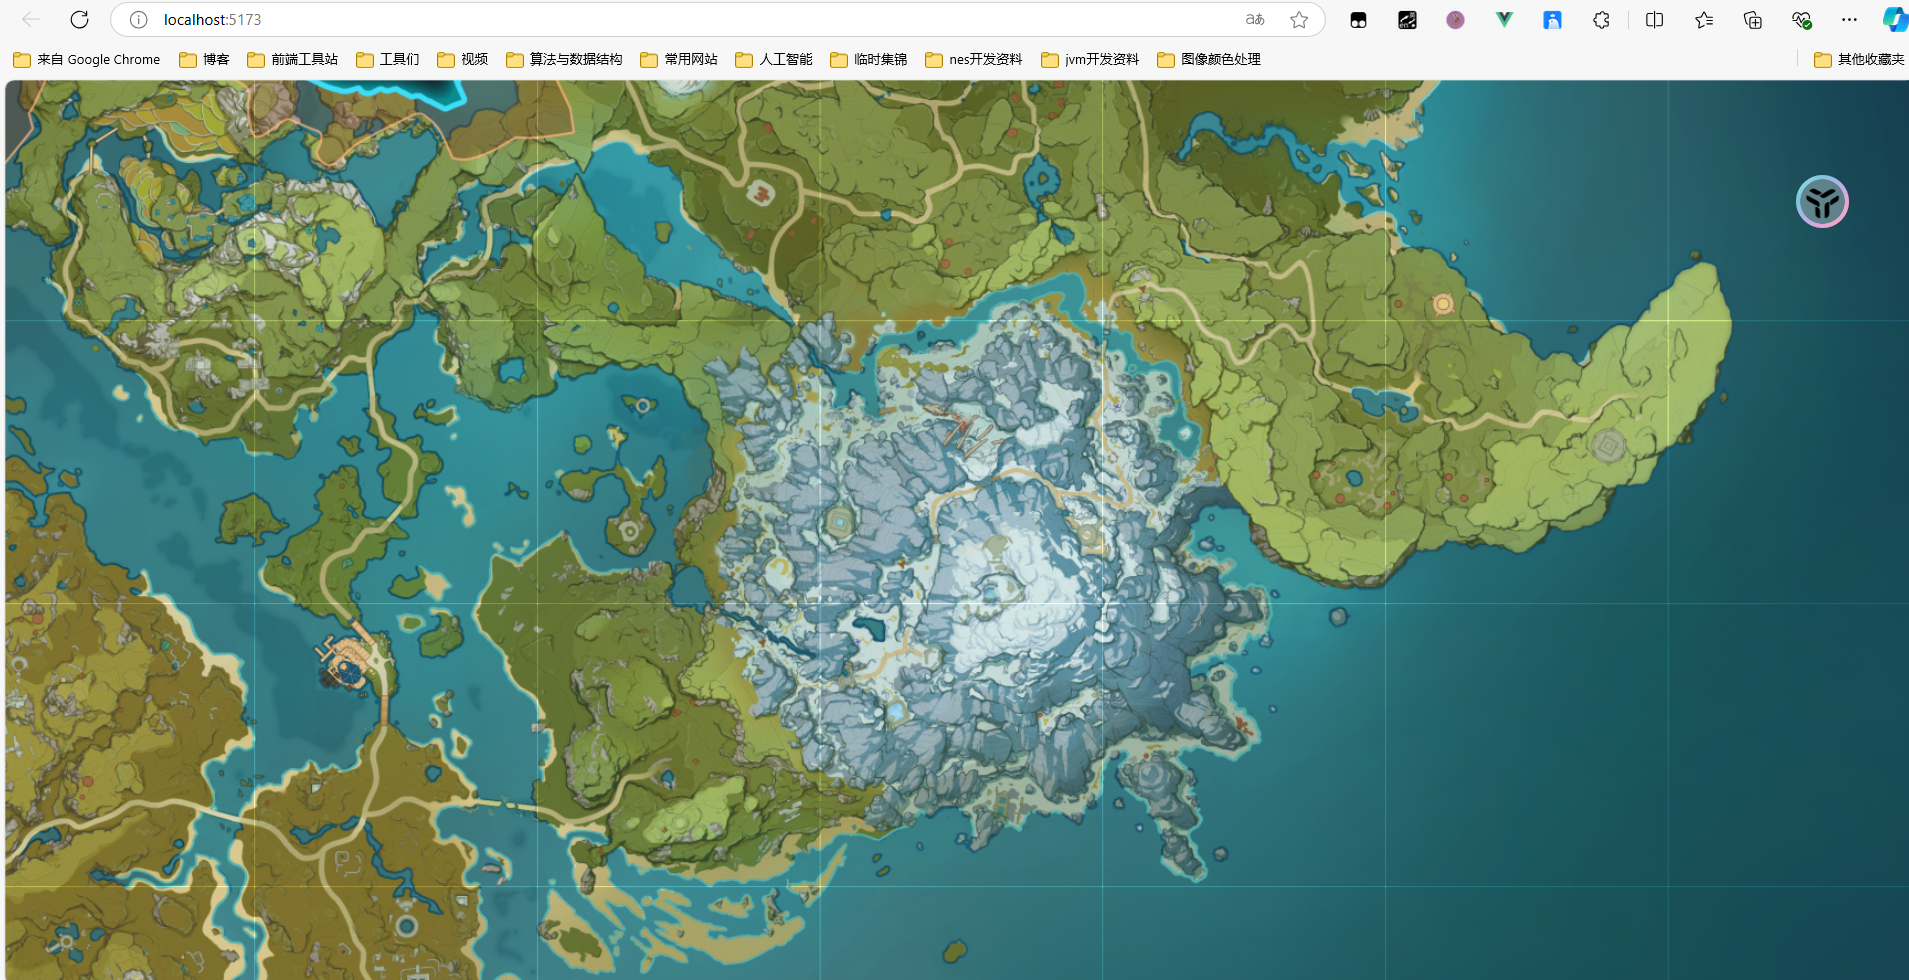Open the '其他收藏夹' other favorites folder
The width and height of the screenshot is (1909, 980).
[x=1859, y=59]
